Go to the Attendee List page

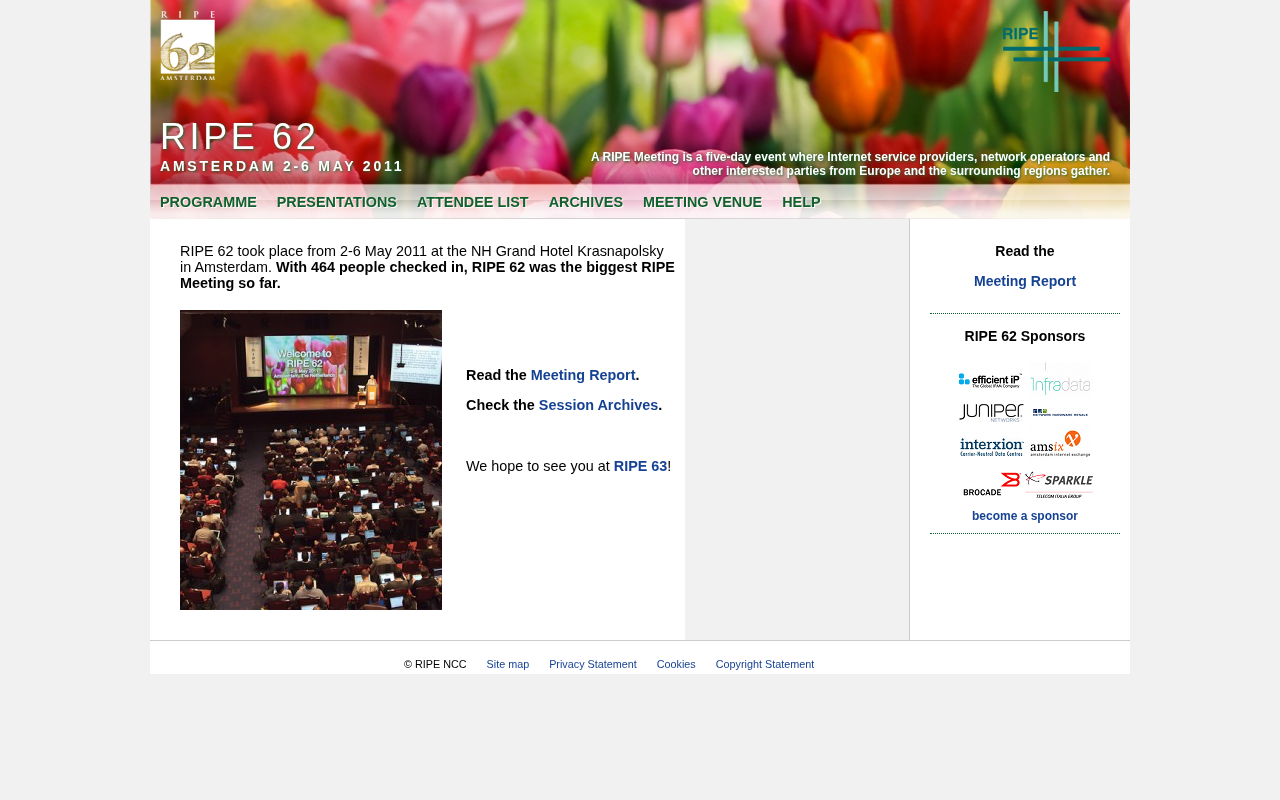pyautogui.click(x=472, y=202)
